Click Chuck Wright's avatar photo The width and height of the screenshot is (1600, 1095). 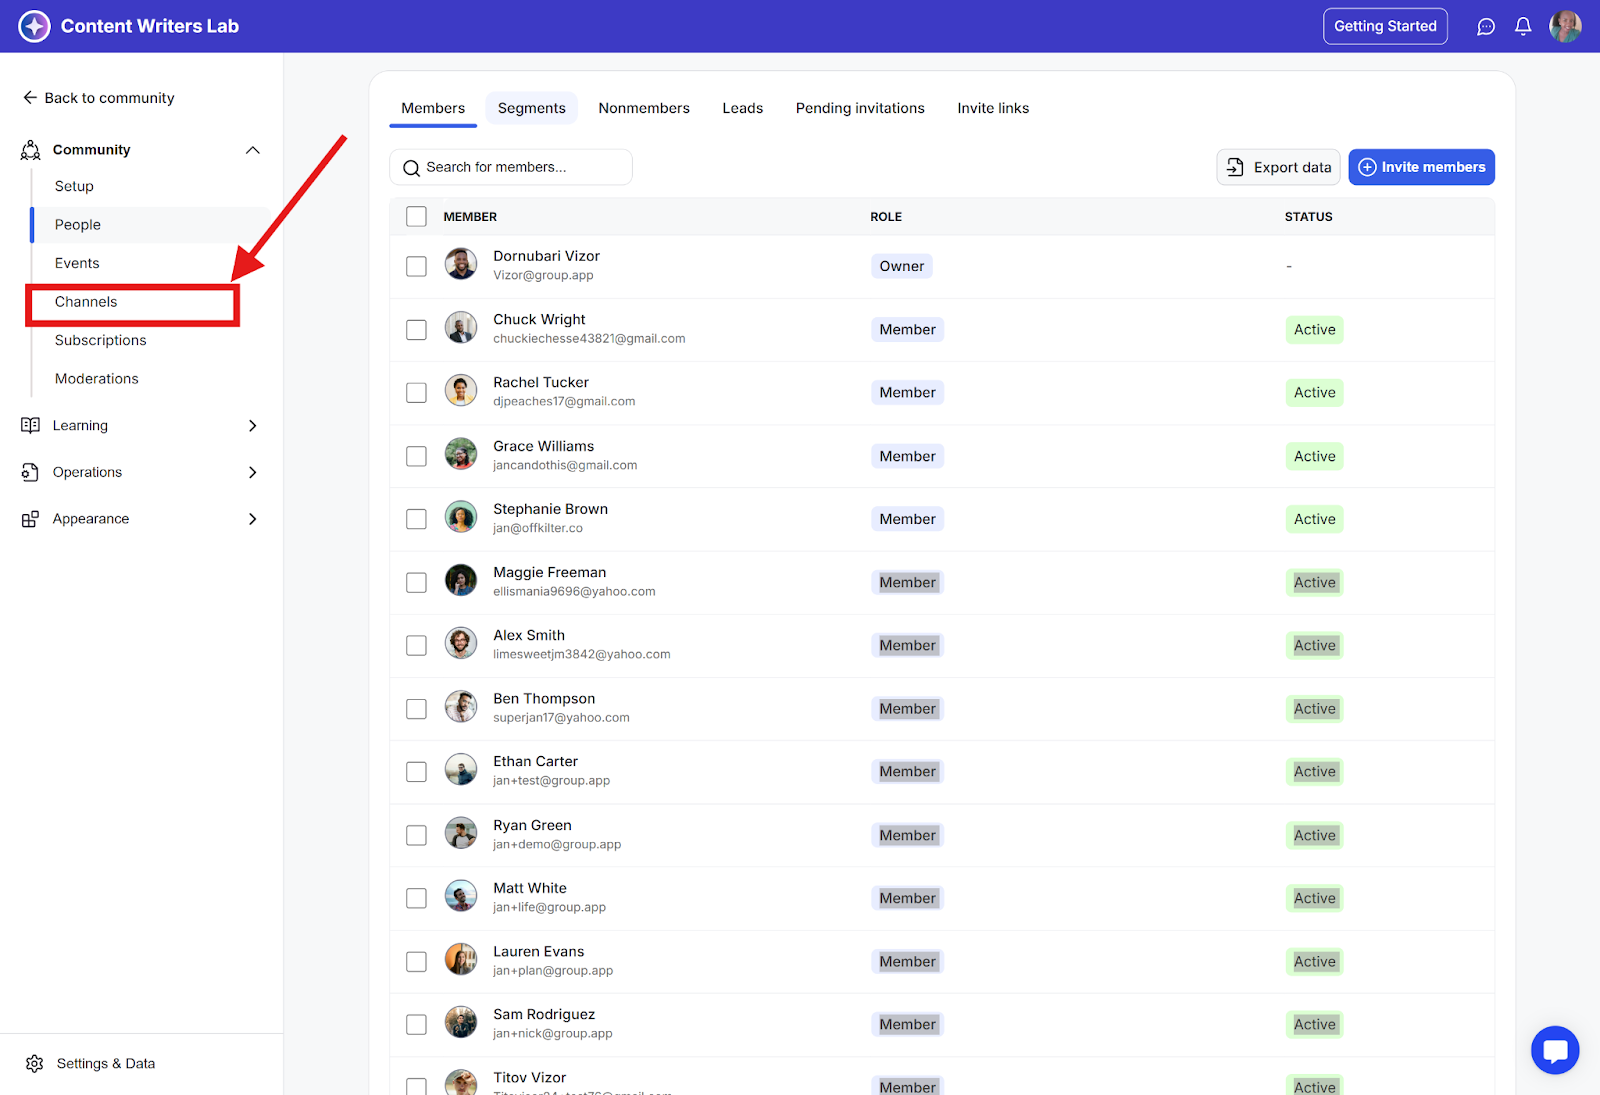[461, 328]
